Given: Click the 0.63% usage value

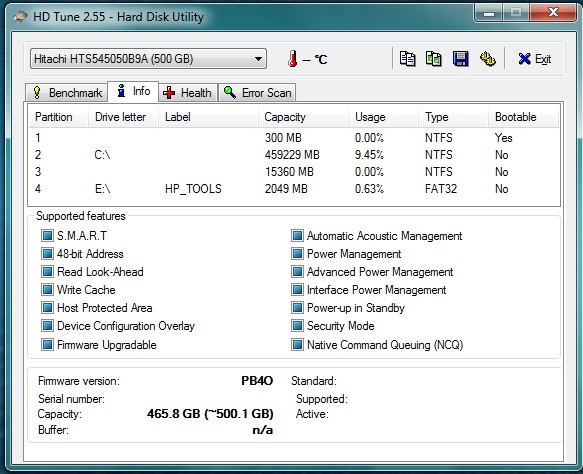Looking at the screenshot, I should 369,189.
